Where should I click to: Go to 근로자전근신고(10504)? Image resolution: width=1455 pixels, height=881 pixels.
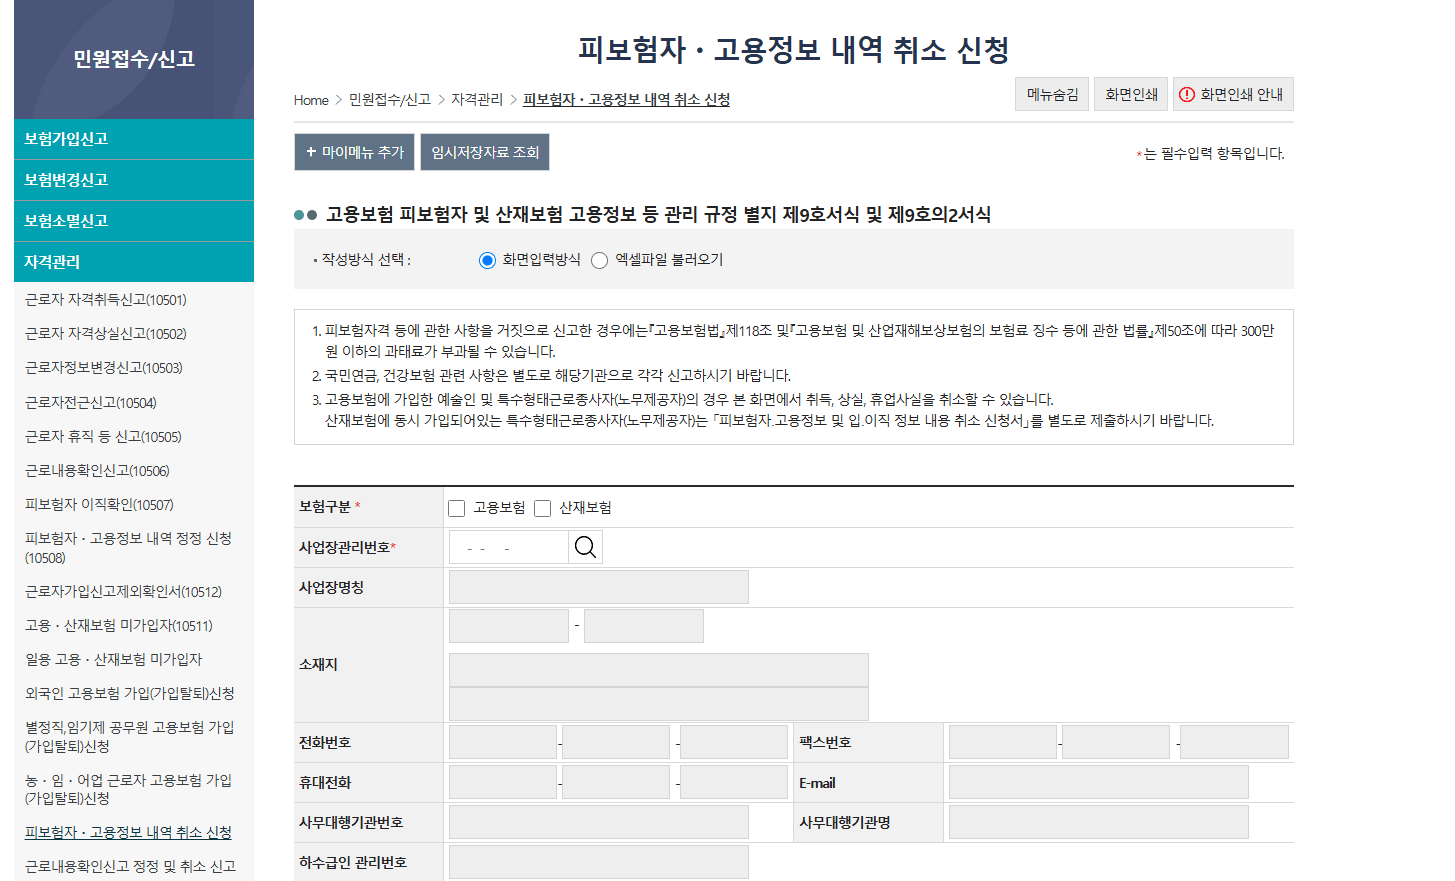[x=90, y=403]
